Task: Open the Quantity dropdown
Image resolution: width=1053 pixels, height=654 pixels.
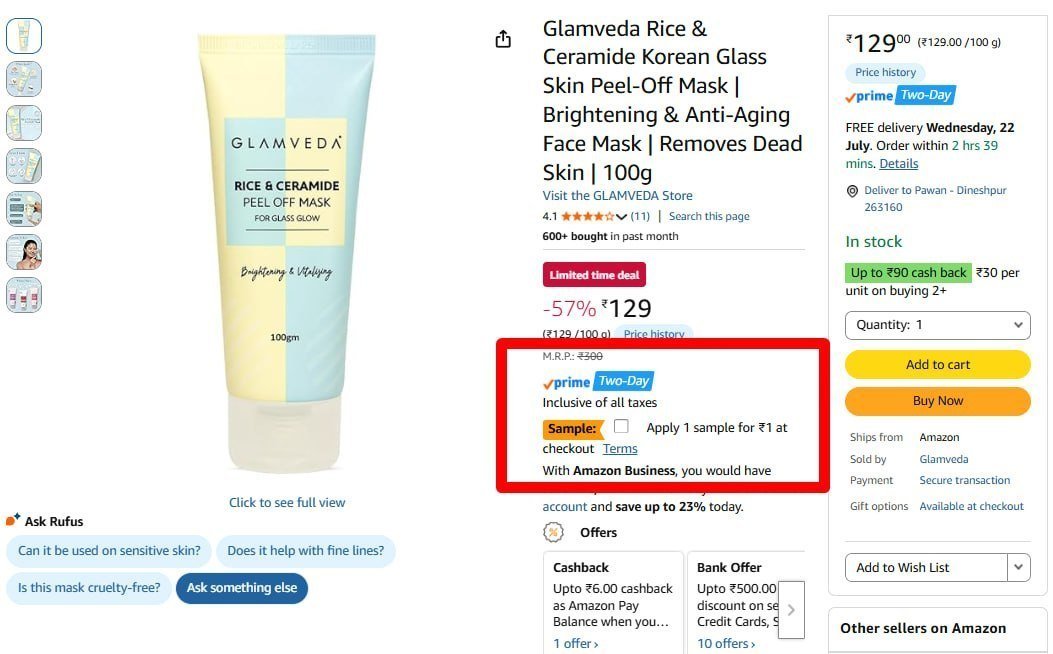Action: point(937,325)
